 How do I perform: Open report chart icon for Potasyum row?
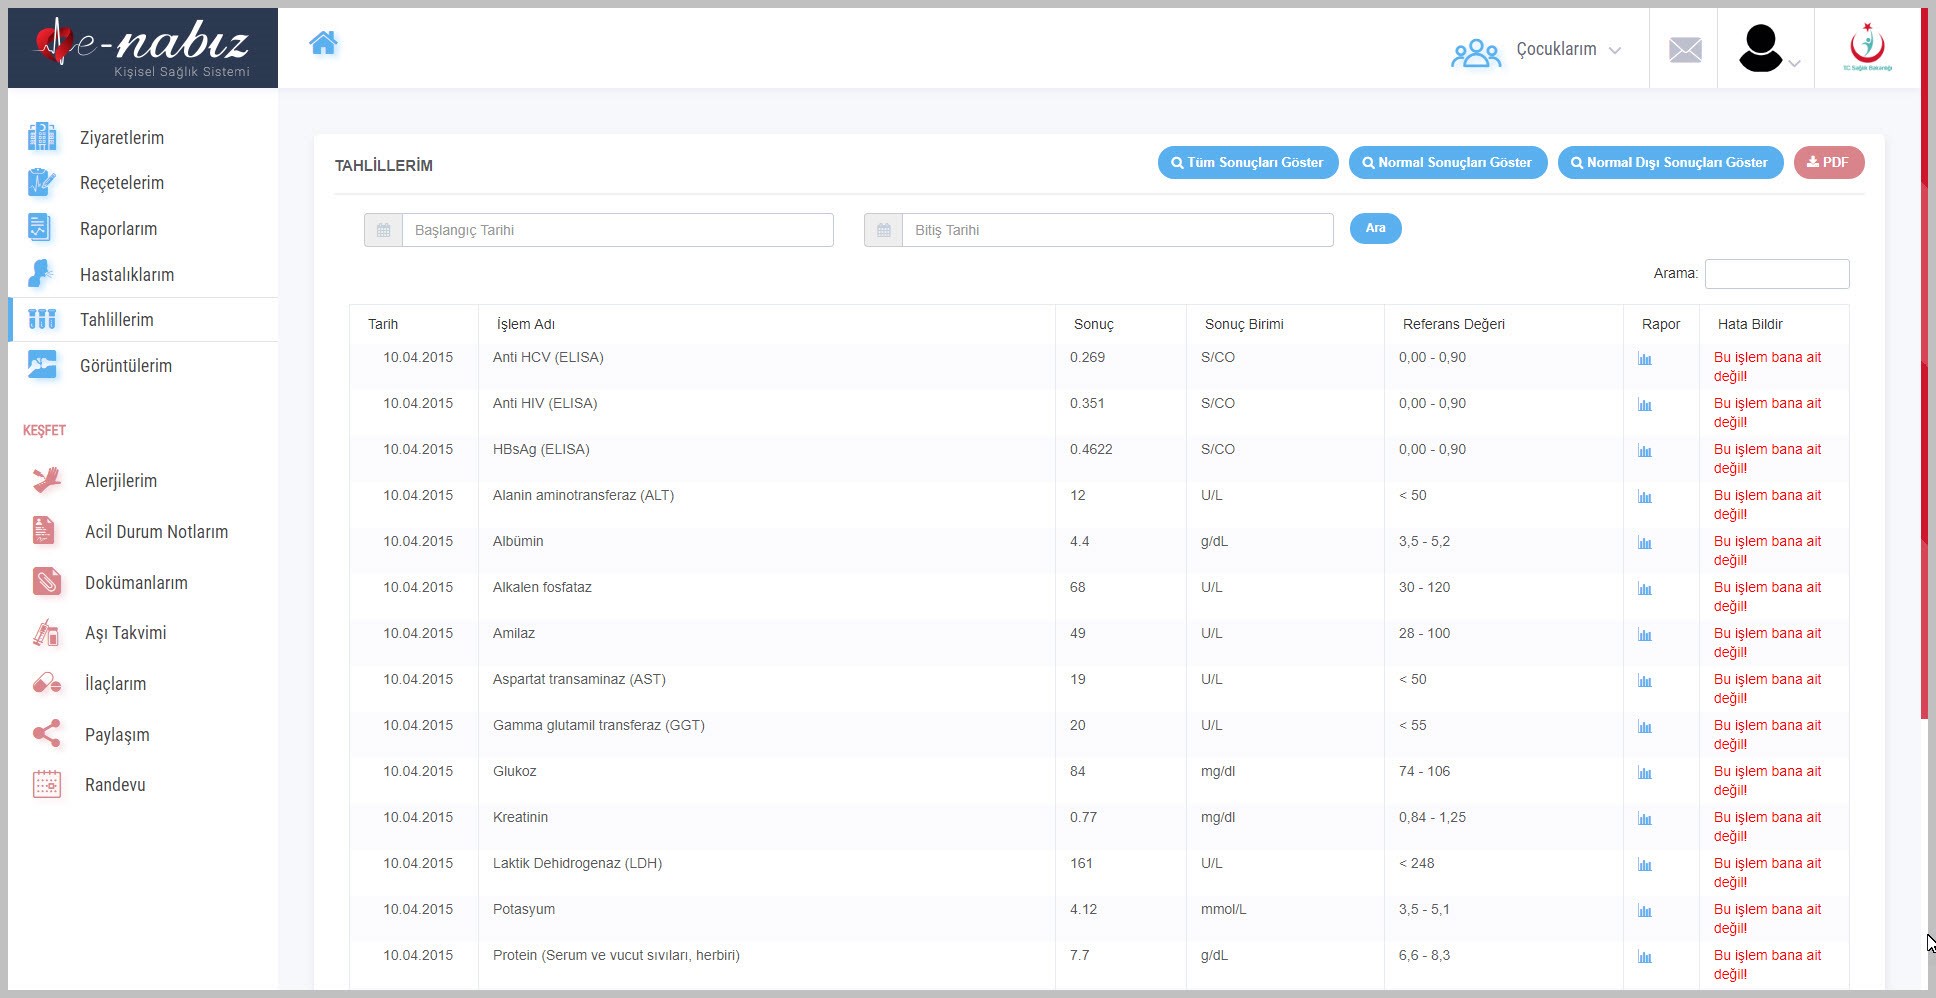1645,911
